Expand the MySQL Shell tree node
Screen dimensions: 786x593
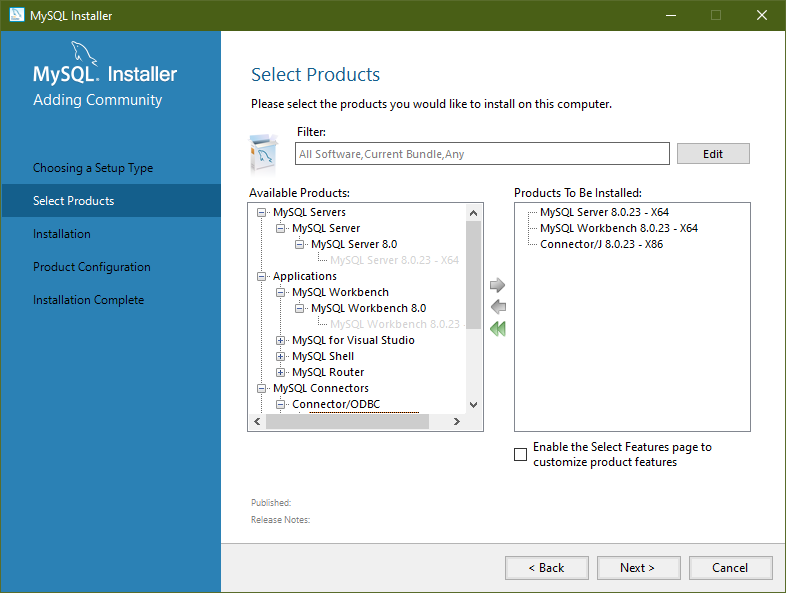tap(280, 357)
